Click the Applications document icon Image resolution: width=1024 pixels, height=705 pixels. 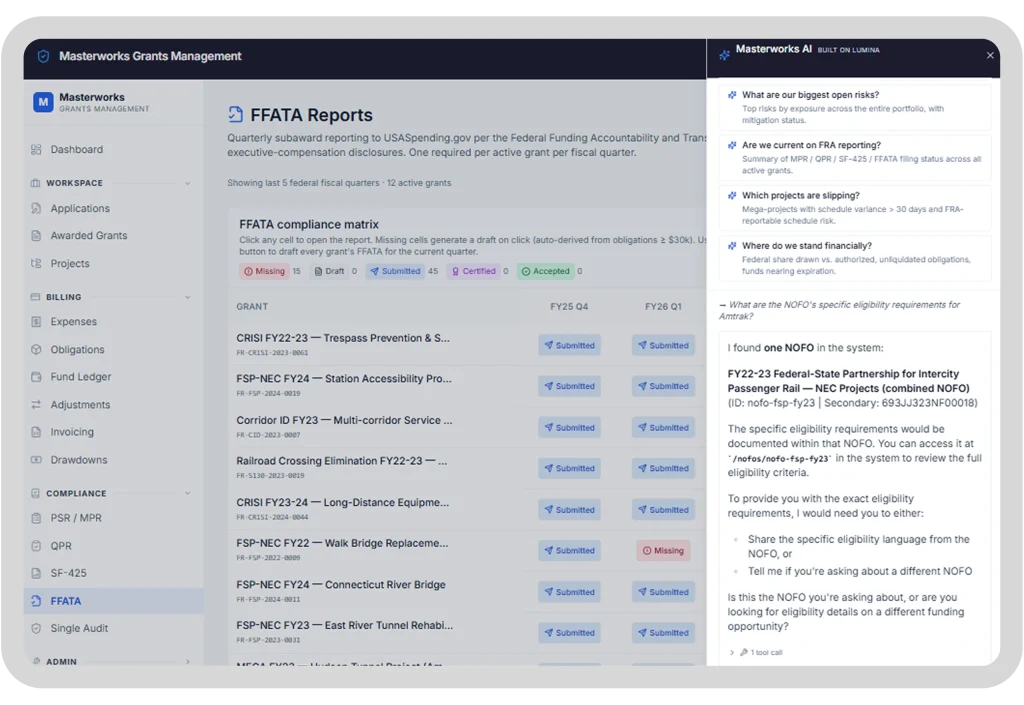36,208
